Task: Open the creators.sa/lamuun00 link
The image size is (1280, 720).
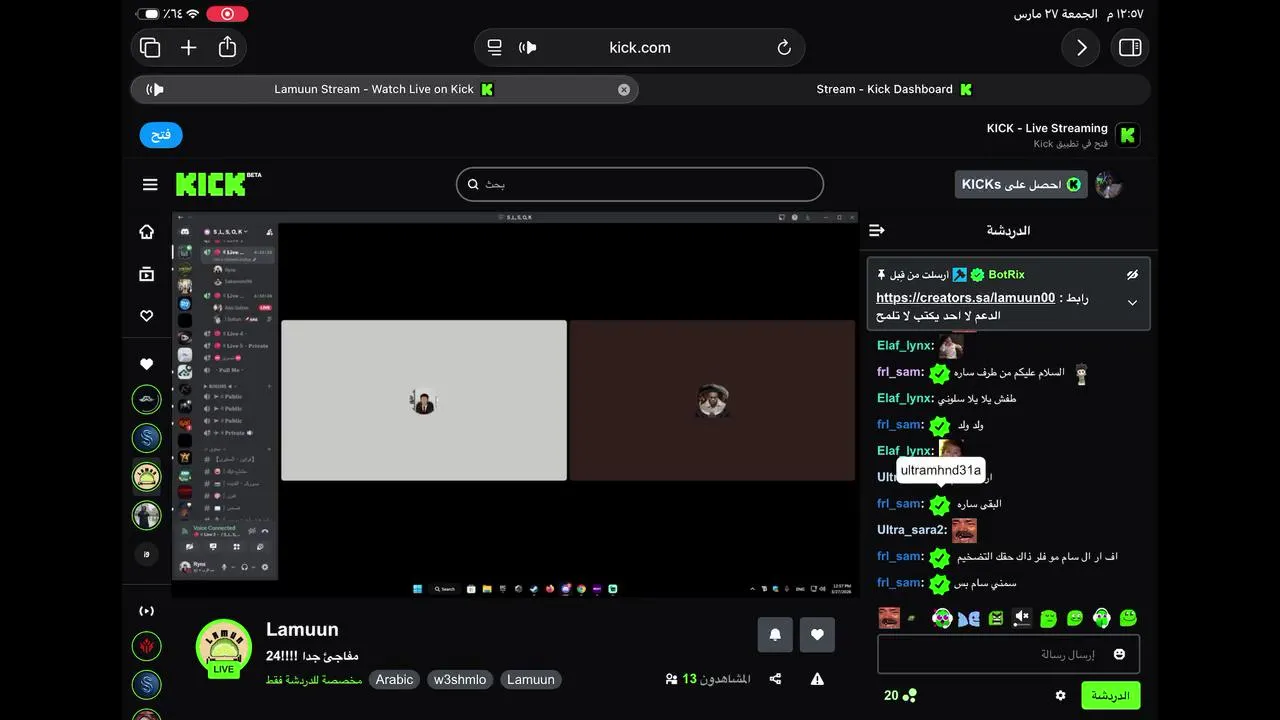Action: click(x=965, y=298)
